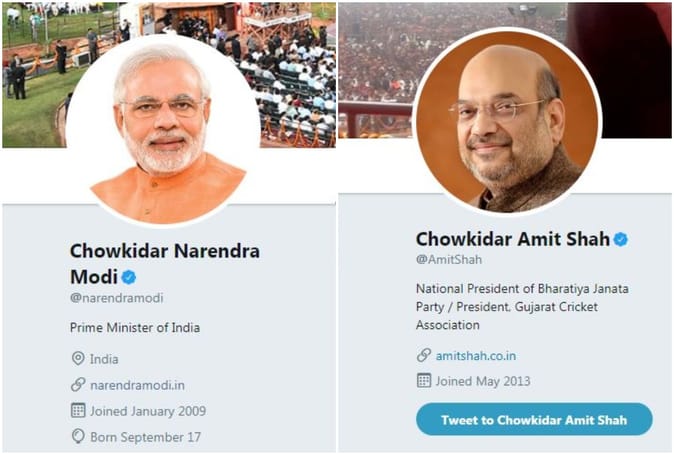
Task: Click the link icon beside amitshah.co.in
Action: (x=424, y=355)
